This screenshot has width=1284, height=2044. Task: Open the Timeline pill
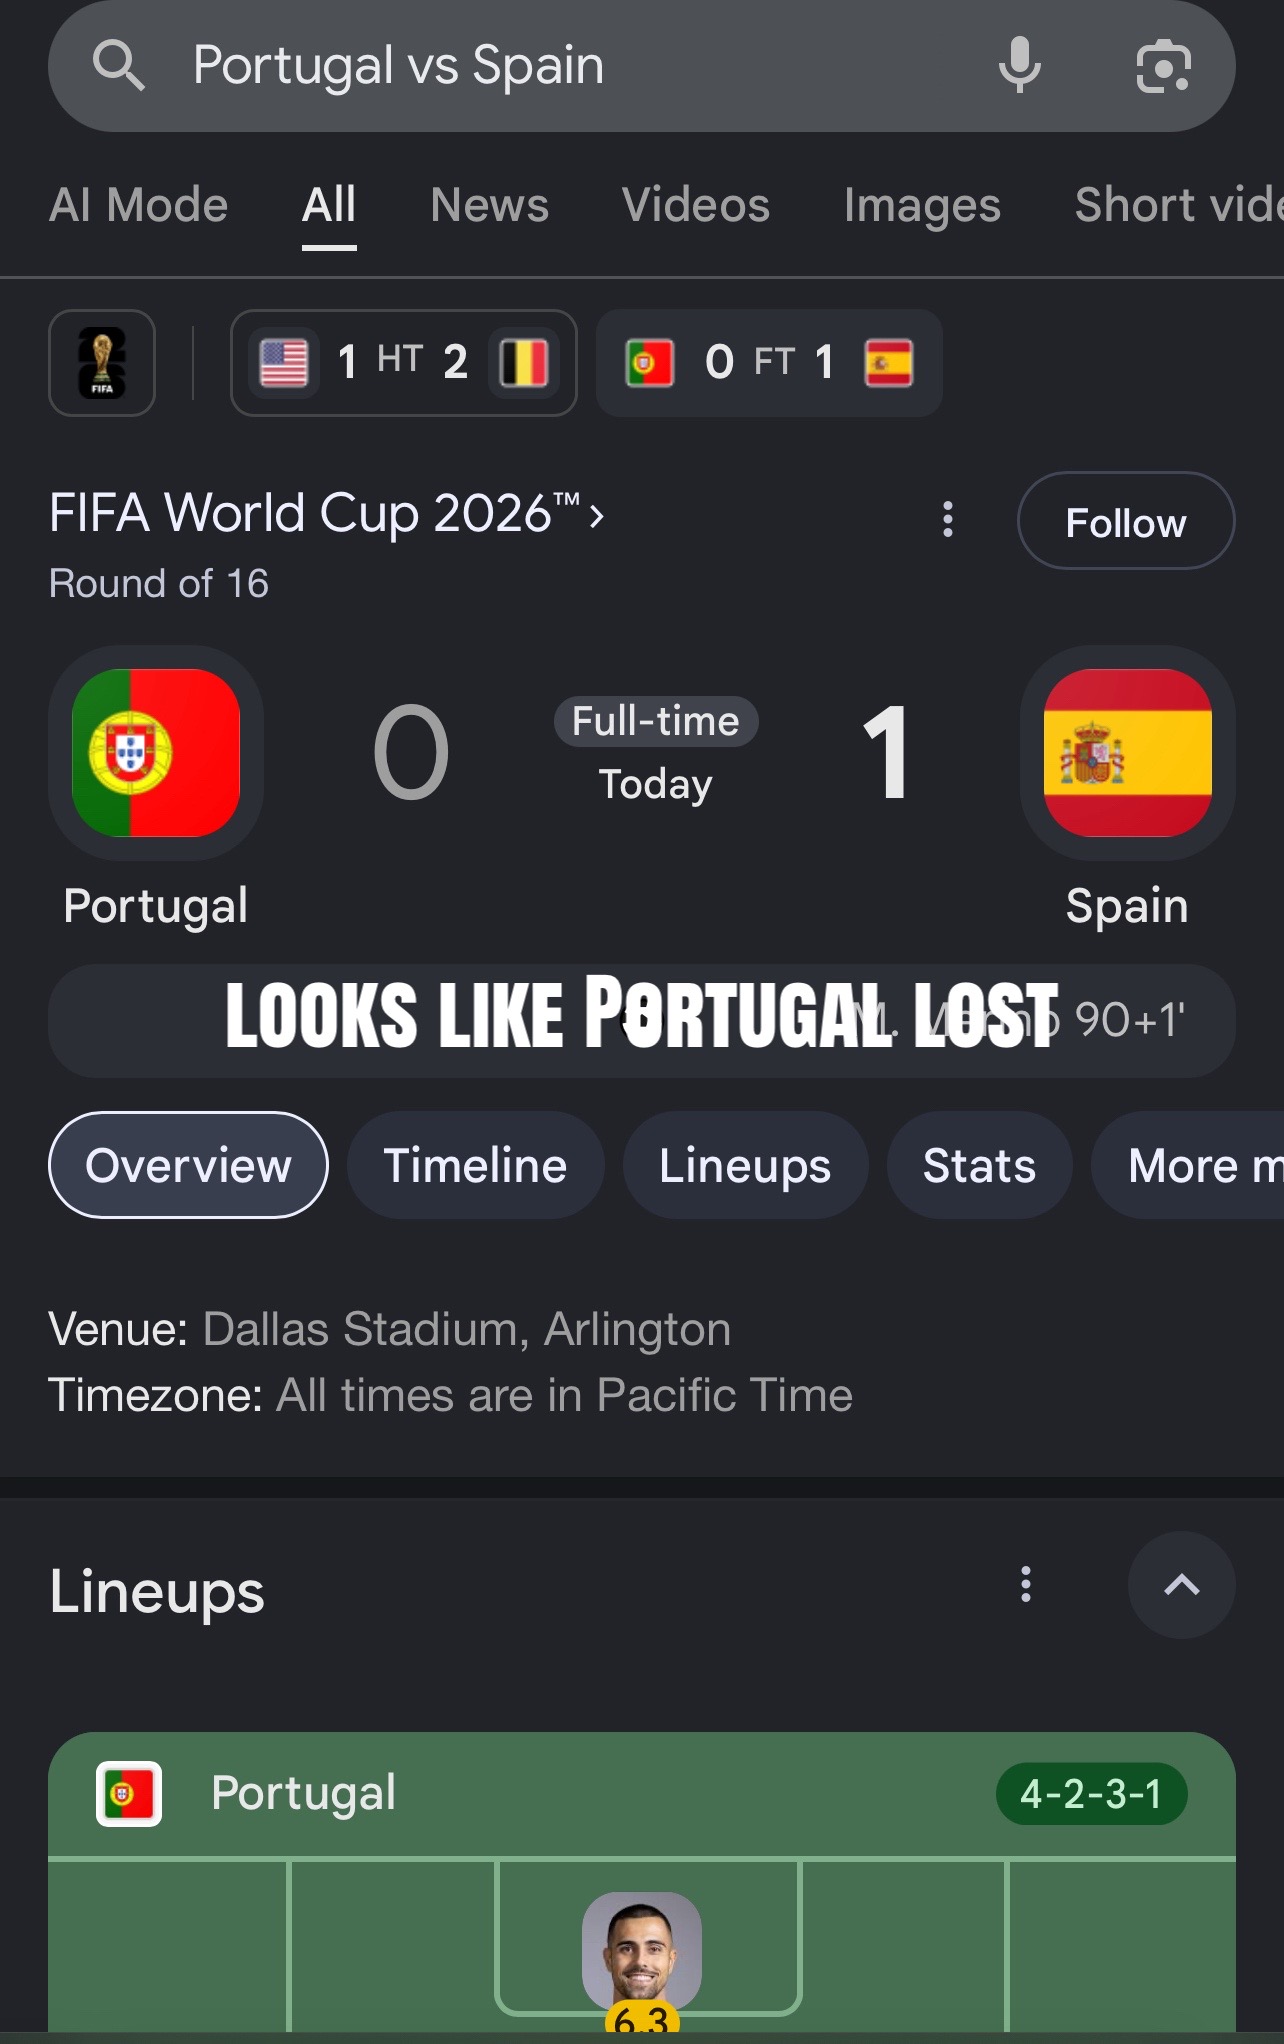pyautogui.click(x=475, y=1165)
